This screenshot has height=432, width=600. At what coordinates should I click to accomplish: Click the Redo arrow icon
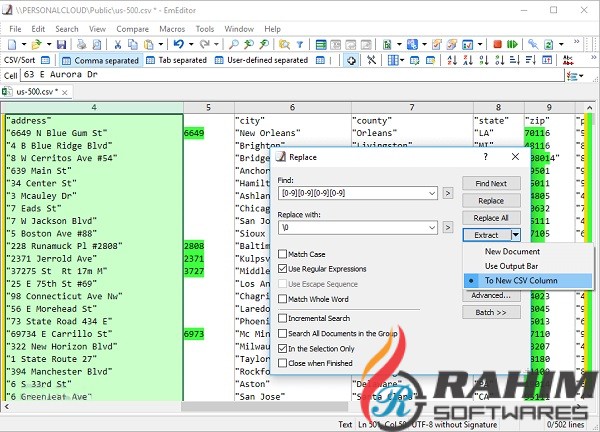(205, 44)
